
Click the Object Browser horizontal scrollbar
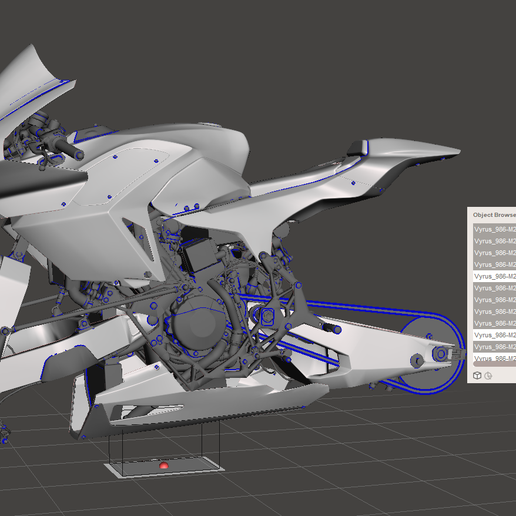tap(494, 364)
